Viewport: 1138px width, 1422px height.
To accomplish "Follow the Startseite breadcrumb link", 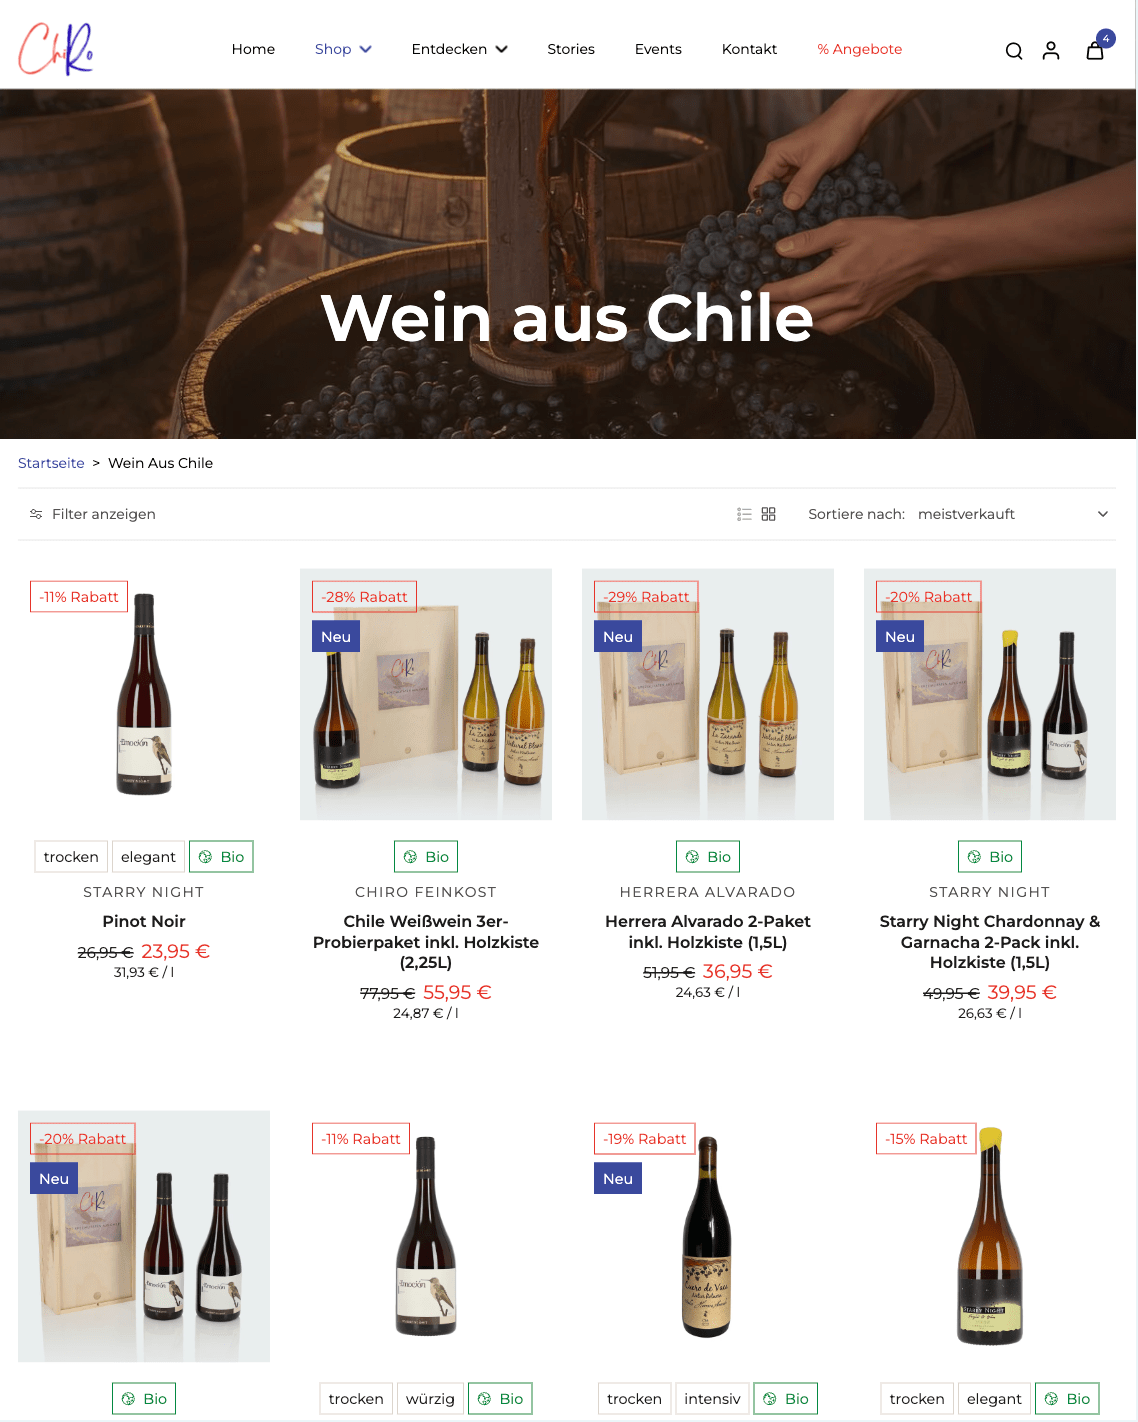I will coord(51,463).
